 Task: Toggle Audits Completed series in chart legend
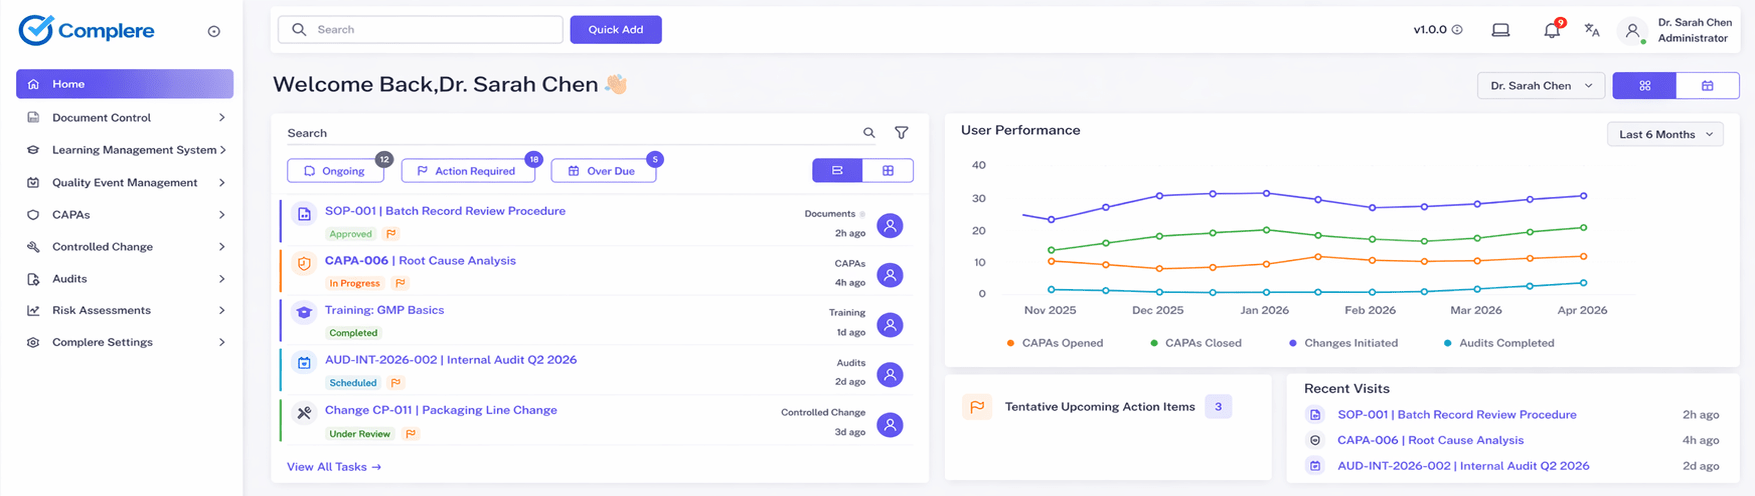click(x=1499, y=343)
